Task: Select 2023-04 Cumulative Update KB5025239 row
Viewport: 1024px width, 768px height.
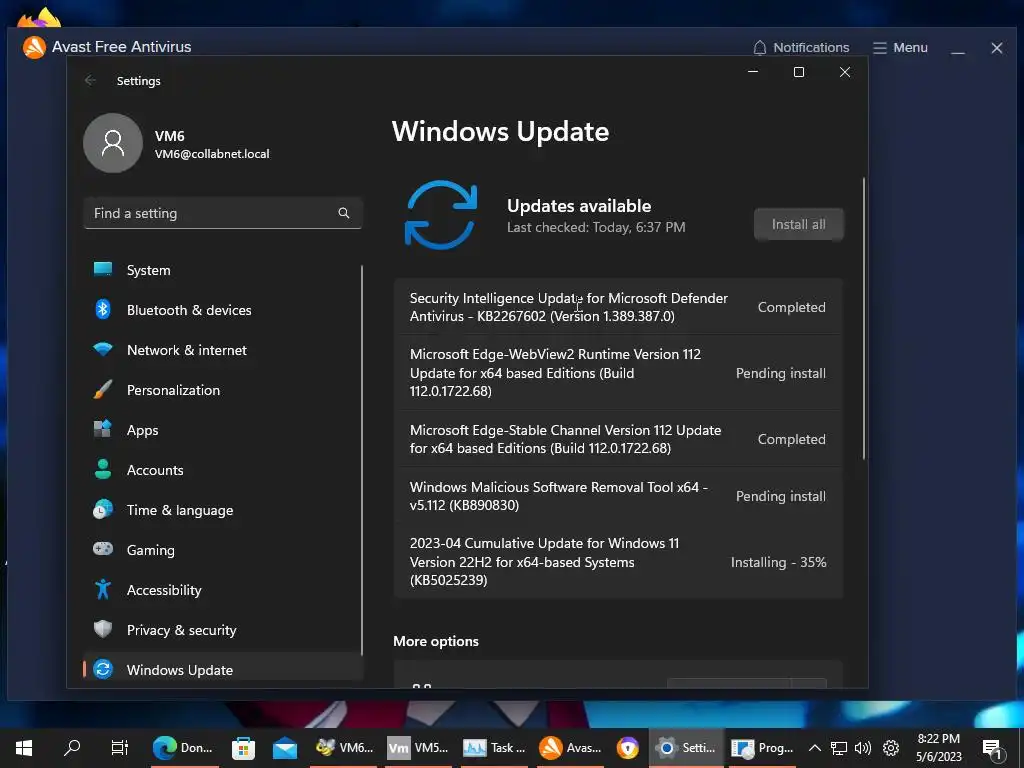Action: [618, 562]
